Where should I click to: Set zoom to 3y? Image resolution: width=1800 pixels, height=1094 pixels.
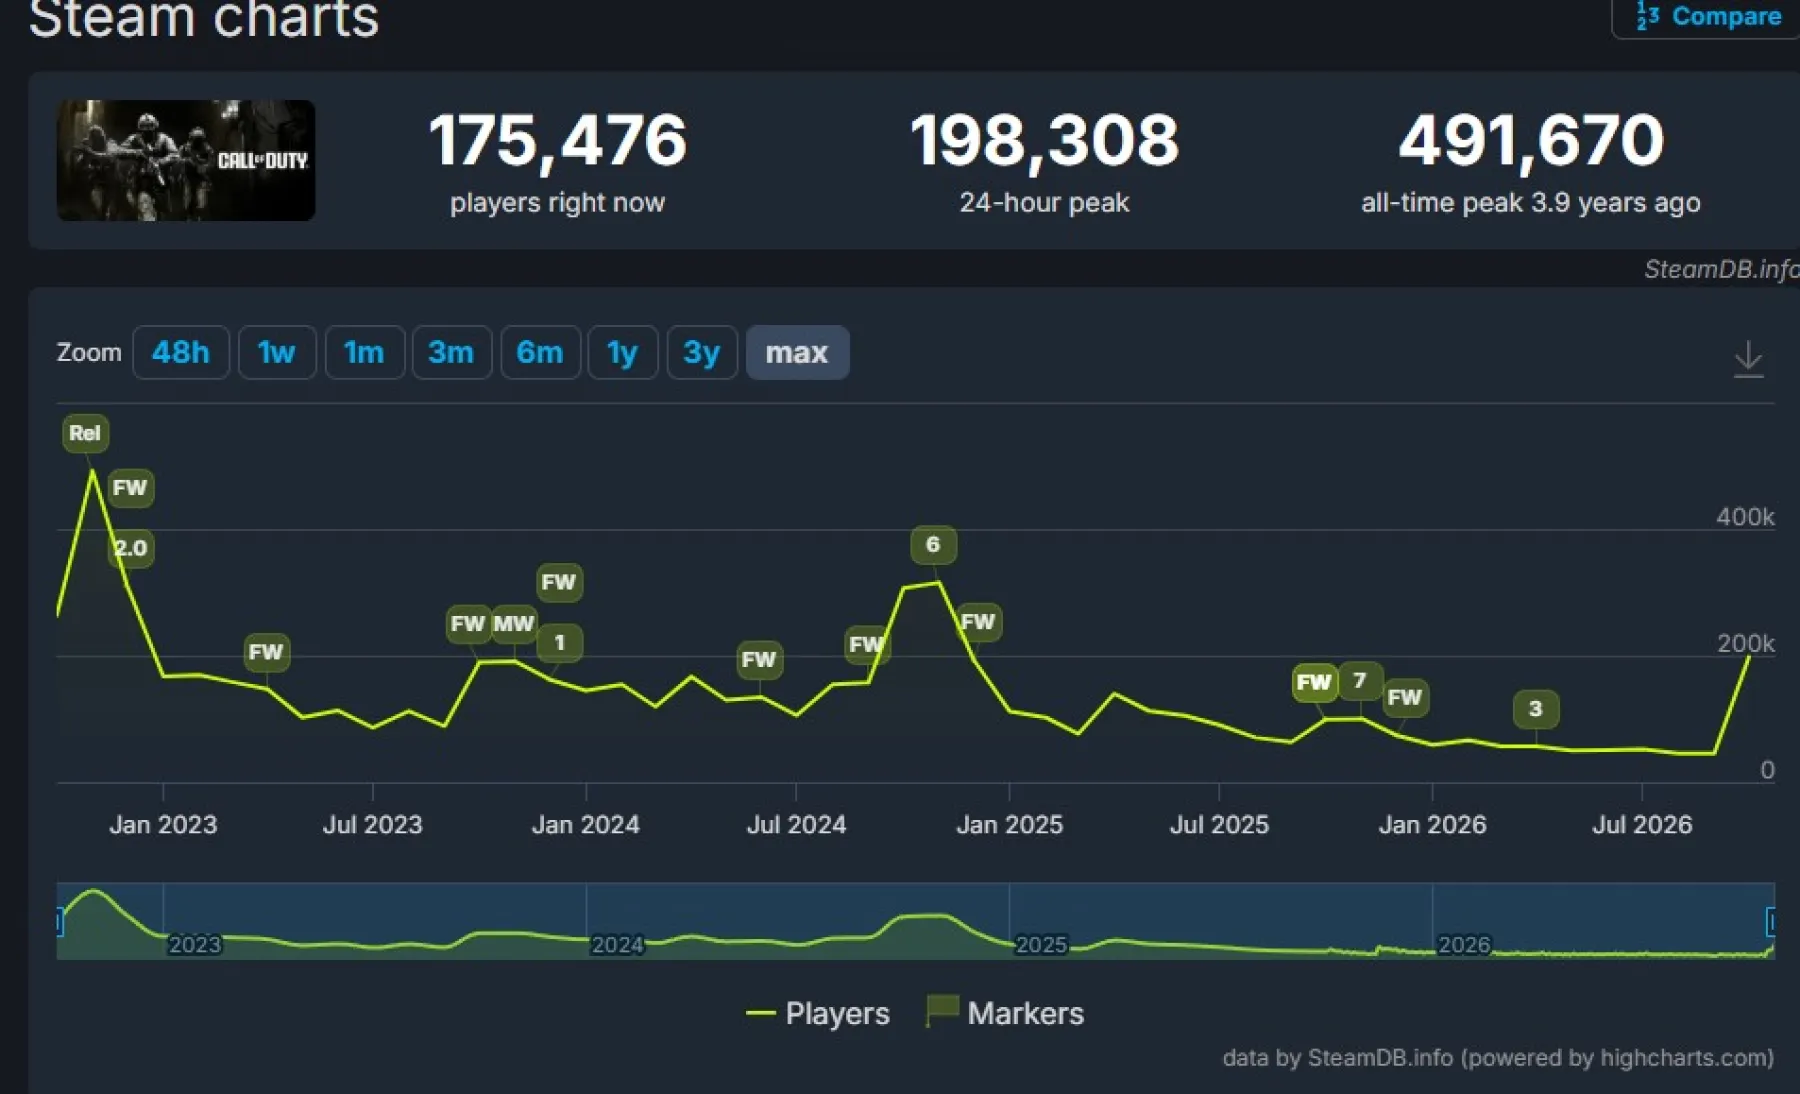(x=702, y=352)
